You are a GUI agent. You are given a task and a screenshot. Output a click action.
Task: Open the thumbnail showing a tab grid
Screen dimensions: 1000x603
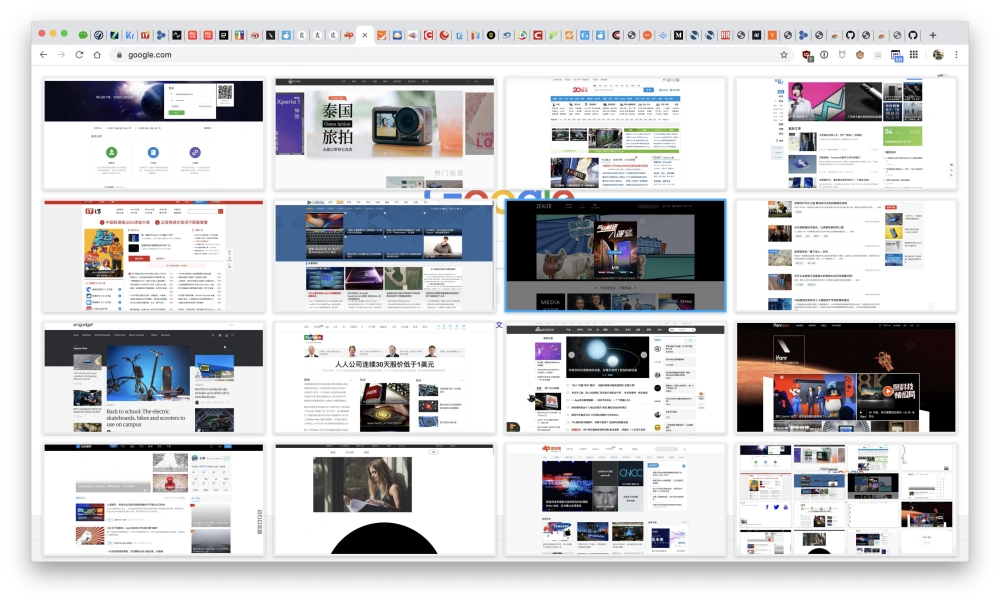(846, 499)
